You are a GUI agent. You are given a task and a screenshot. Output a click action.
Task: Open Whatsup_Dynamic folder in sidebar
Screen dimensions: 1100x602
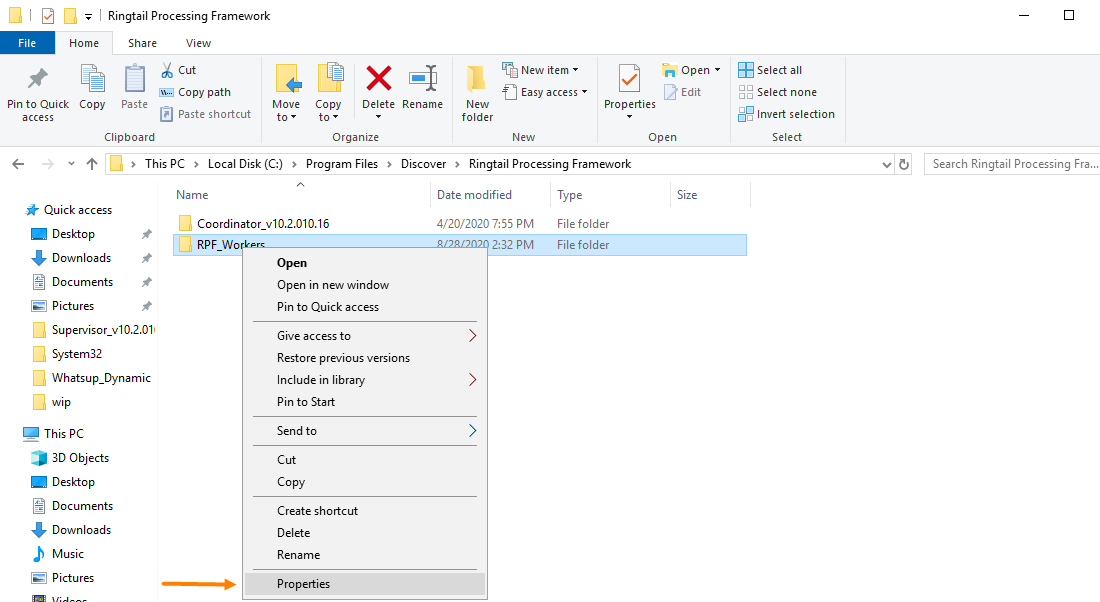tap(101, 377)
